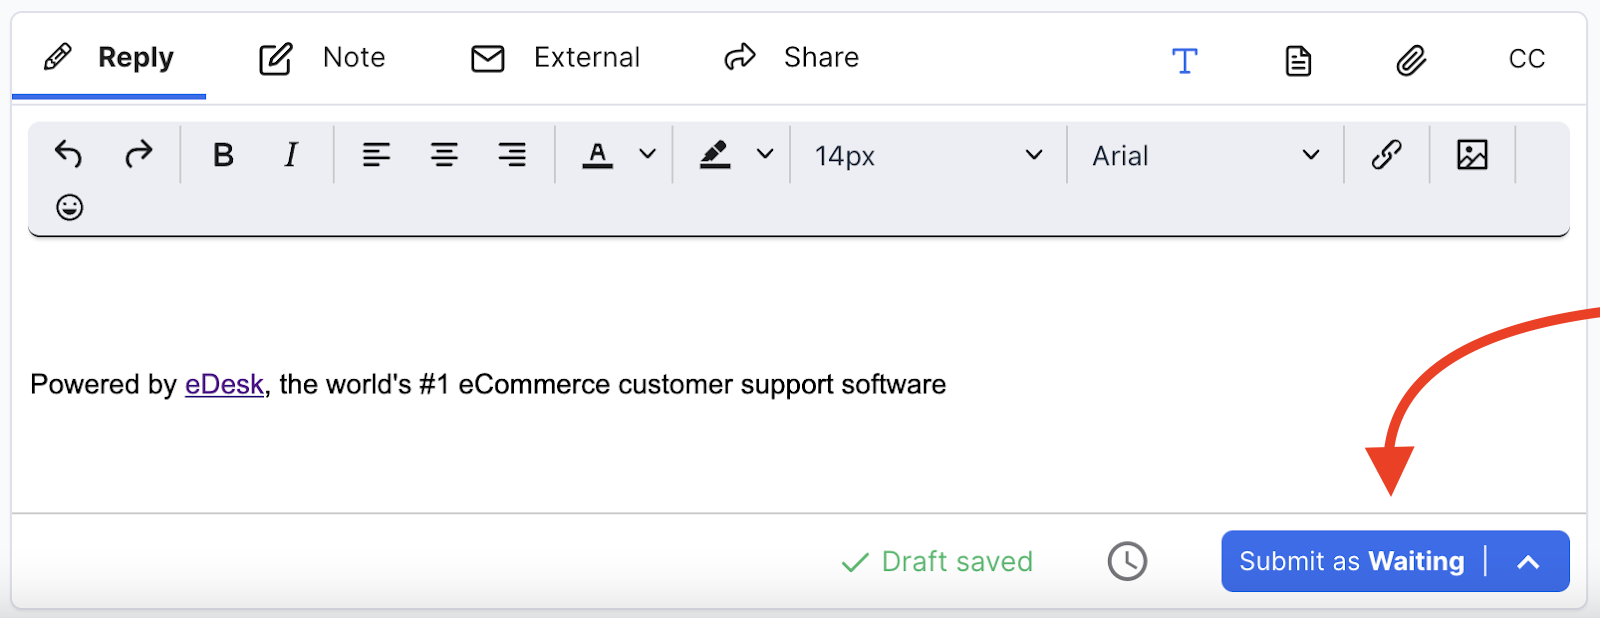Open the eDesk link in signature

pyautogui.click(x=224, y=384)
